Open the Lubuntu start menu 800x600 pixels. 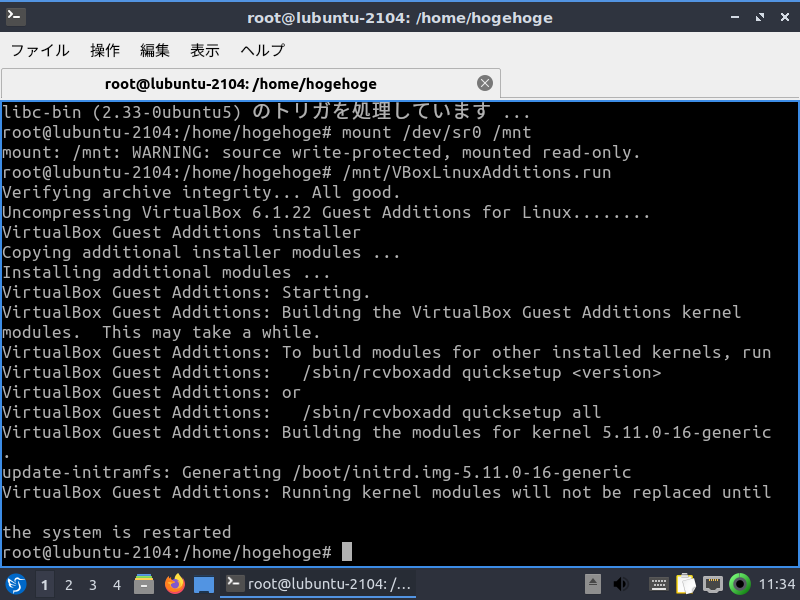tap(16, 584)
